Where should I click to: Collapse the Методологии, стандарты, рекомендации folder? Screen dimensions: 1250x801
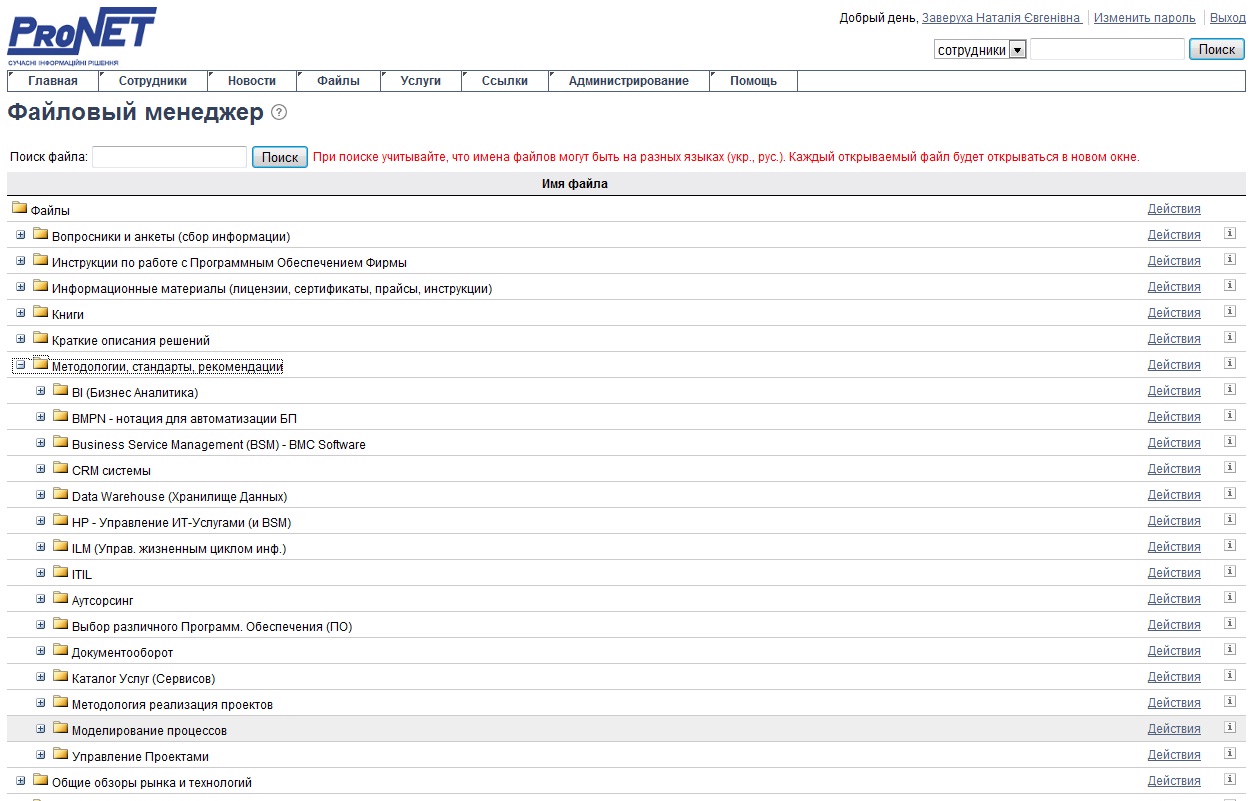pos(21,365)
